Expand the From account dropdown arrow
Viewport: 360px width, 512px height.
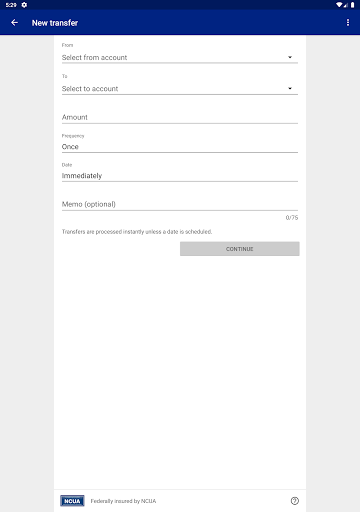tap(290, 57)
